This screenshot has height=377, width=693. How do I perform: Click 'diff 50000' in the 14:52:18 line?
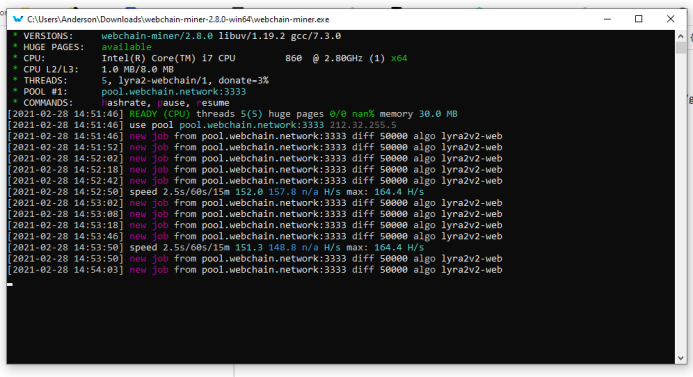pos(380,169)
